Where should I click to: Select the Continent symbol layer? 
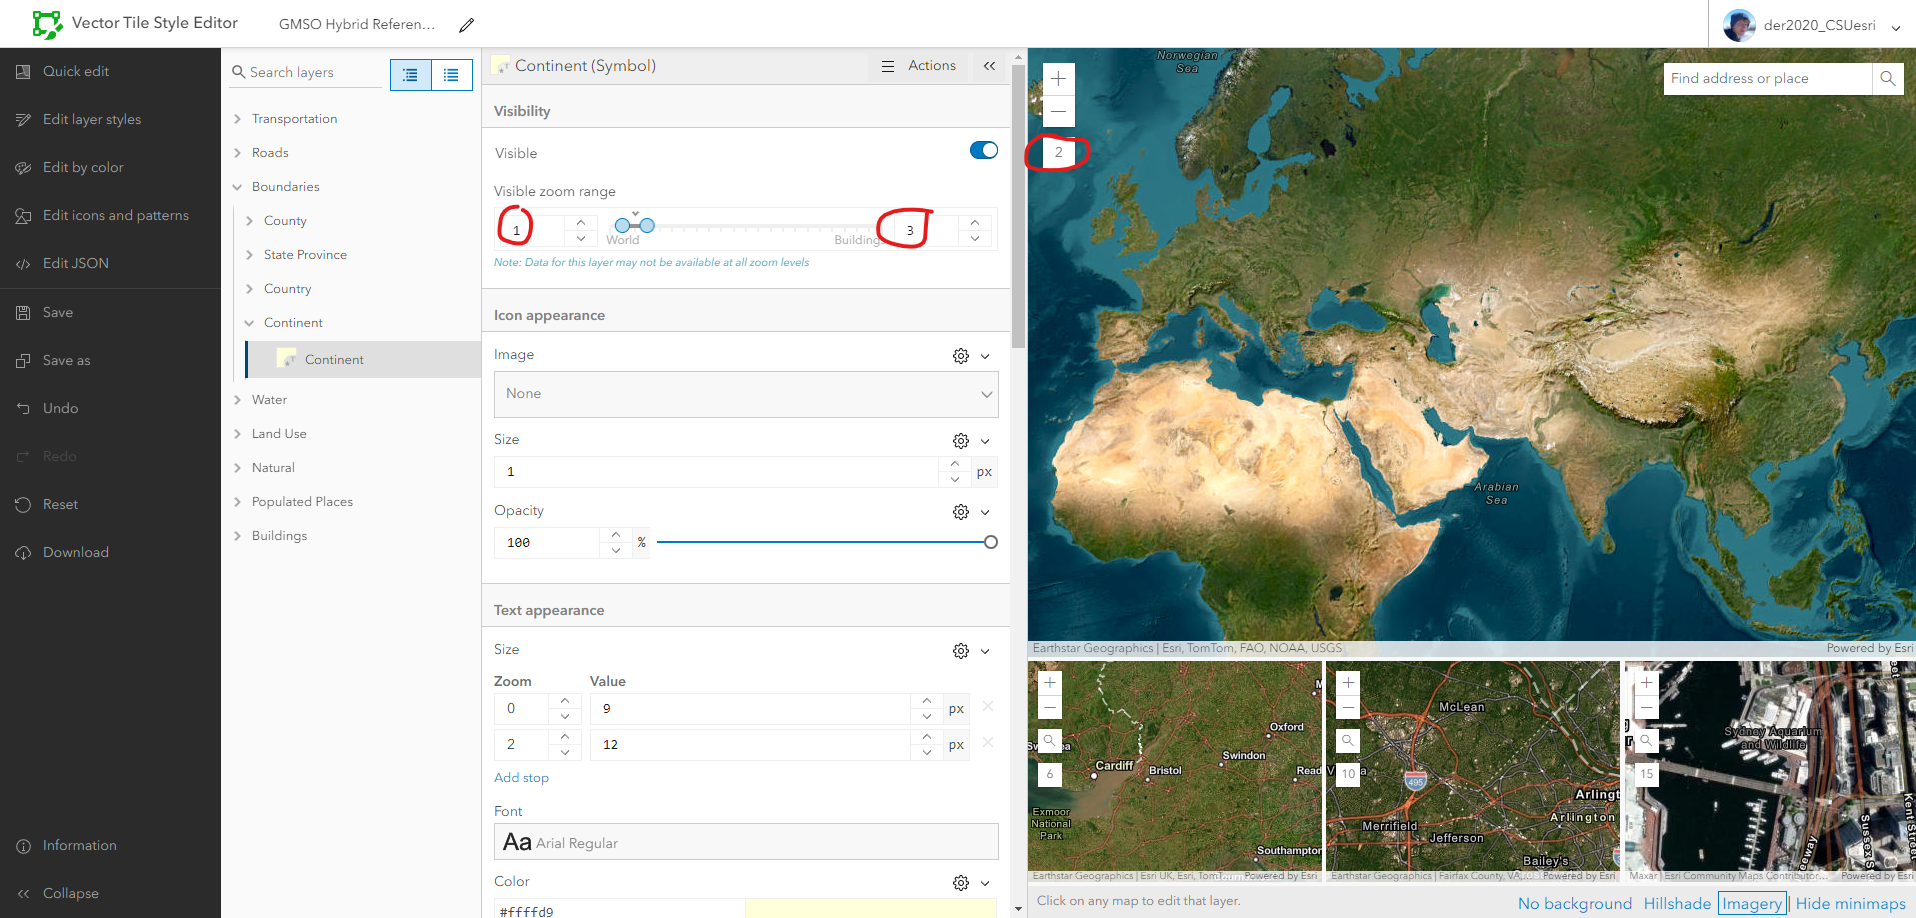[363, 359]
